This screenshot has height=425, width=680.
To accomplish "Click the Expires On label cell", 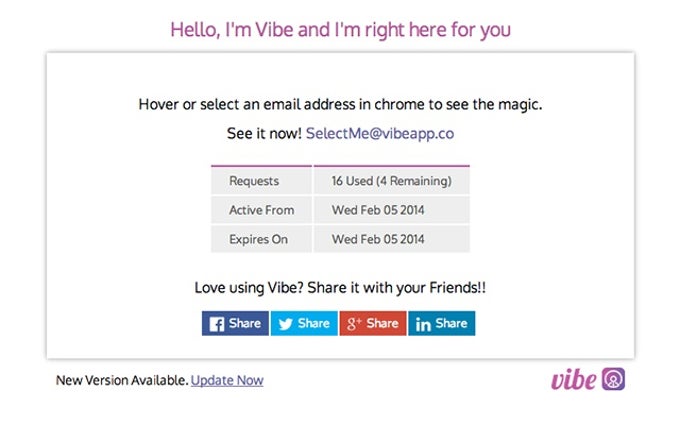I will click(261, 239).
